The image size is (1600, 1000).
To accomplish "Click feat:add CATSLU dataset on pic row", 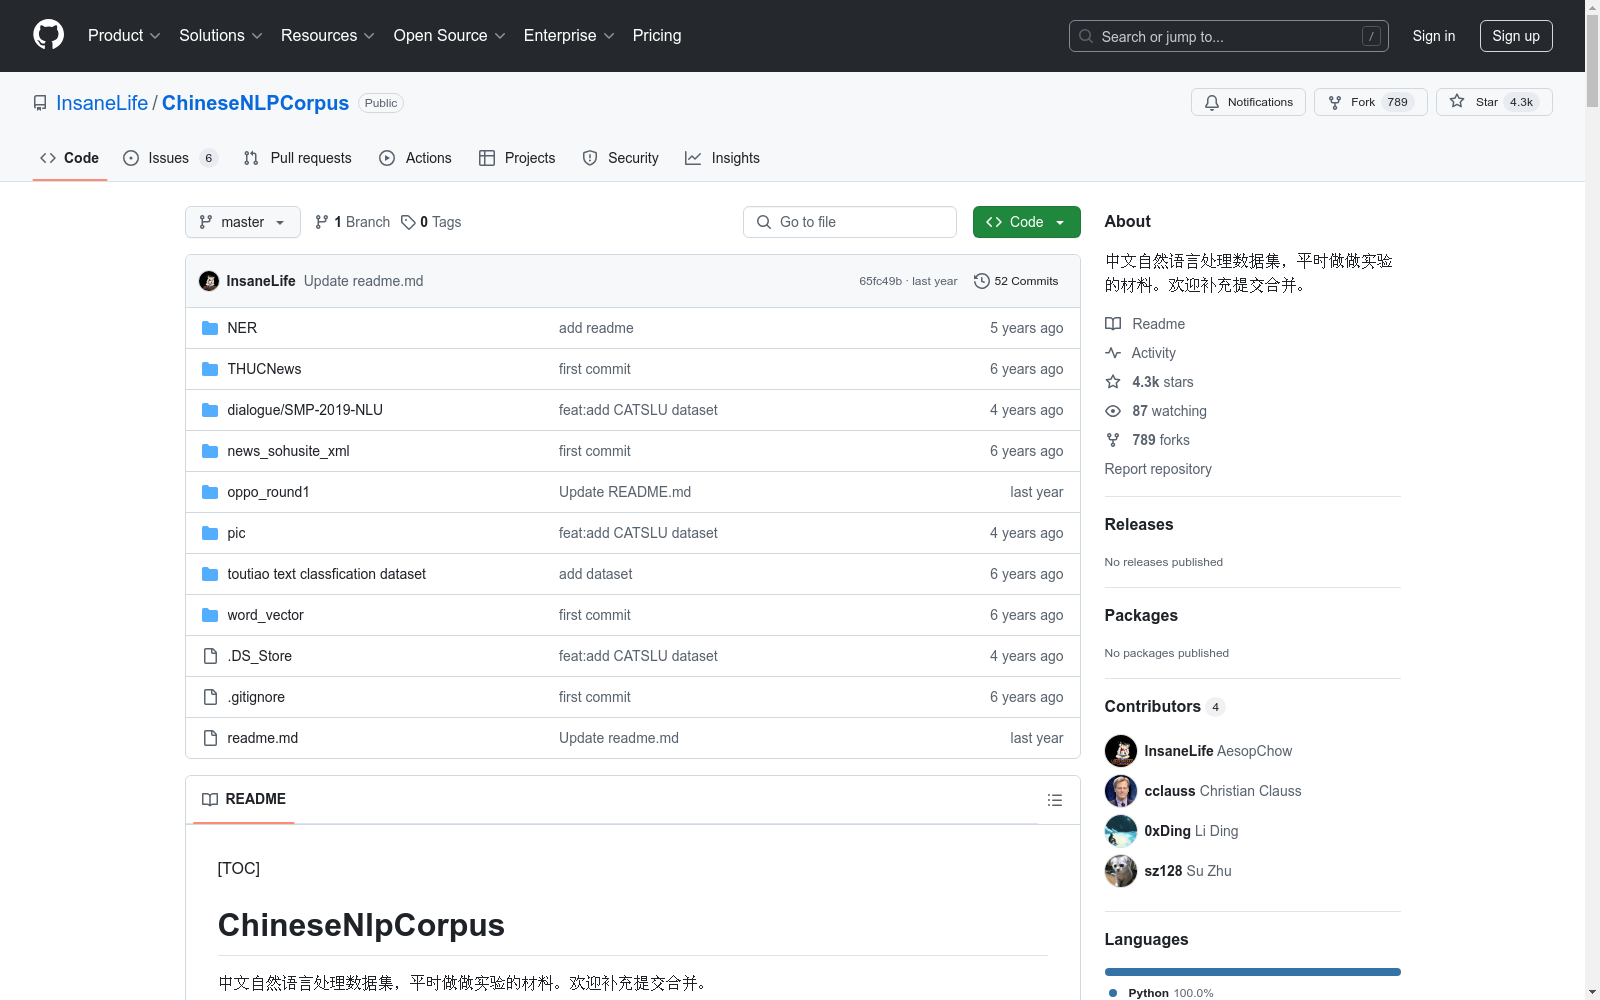I will point(638,533).
